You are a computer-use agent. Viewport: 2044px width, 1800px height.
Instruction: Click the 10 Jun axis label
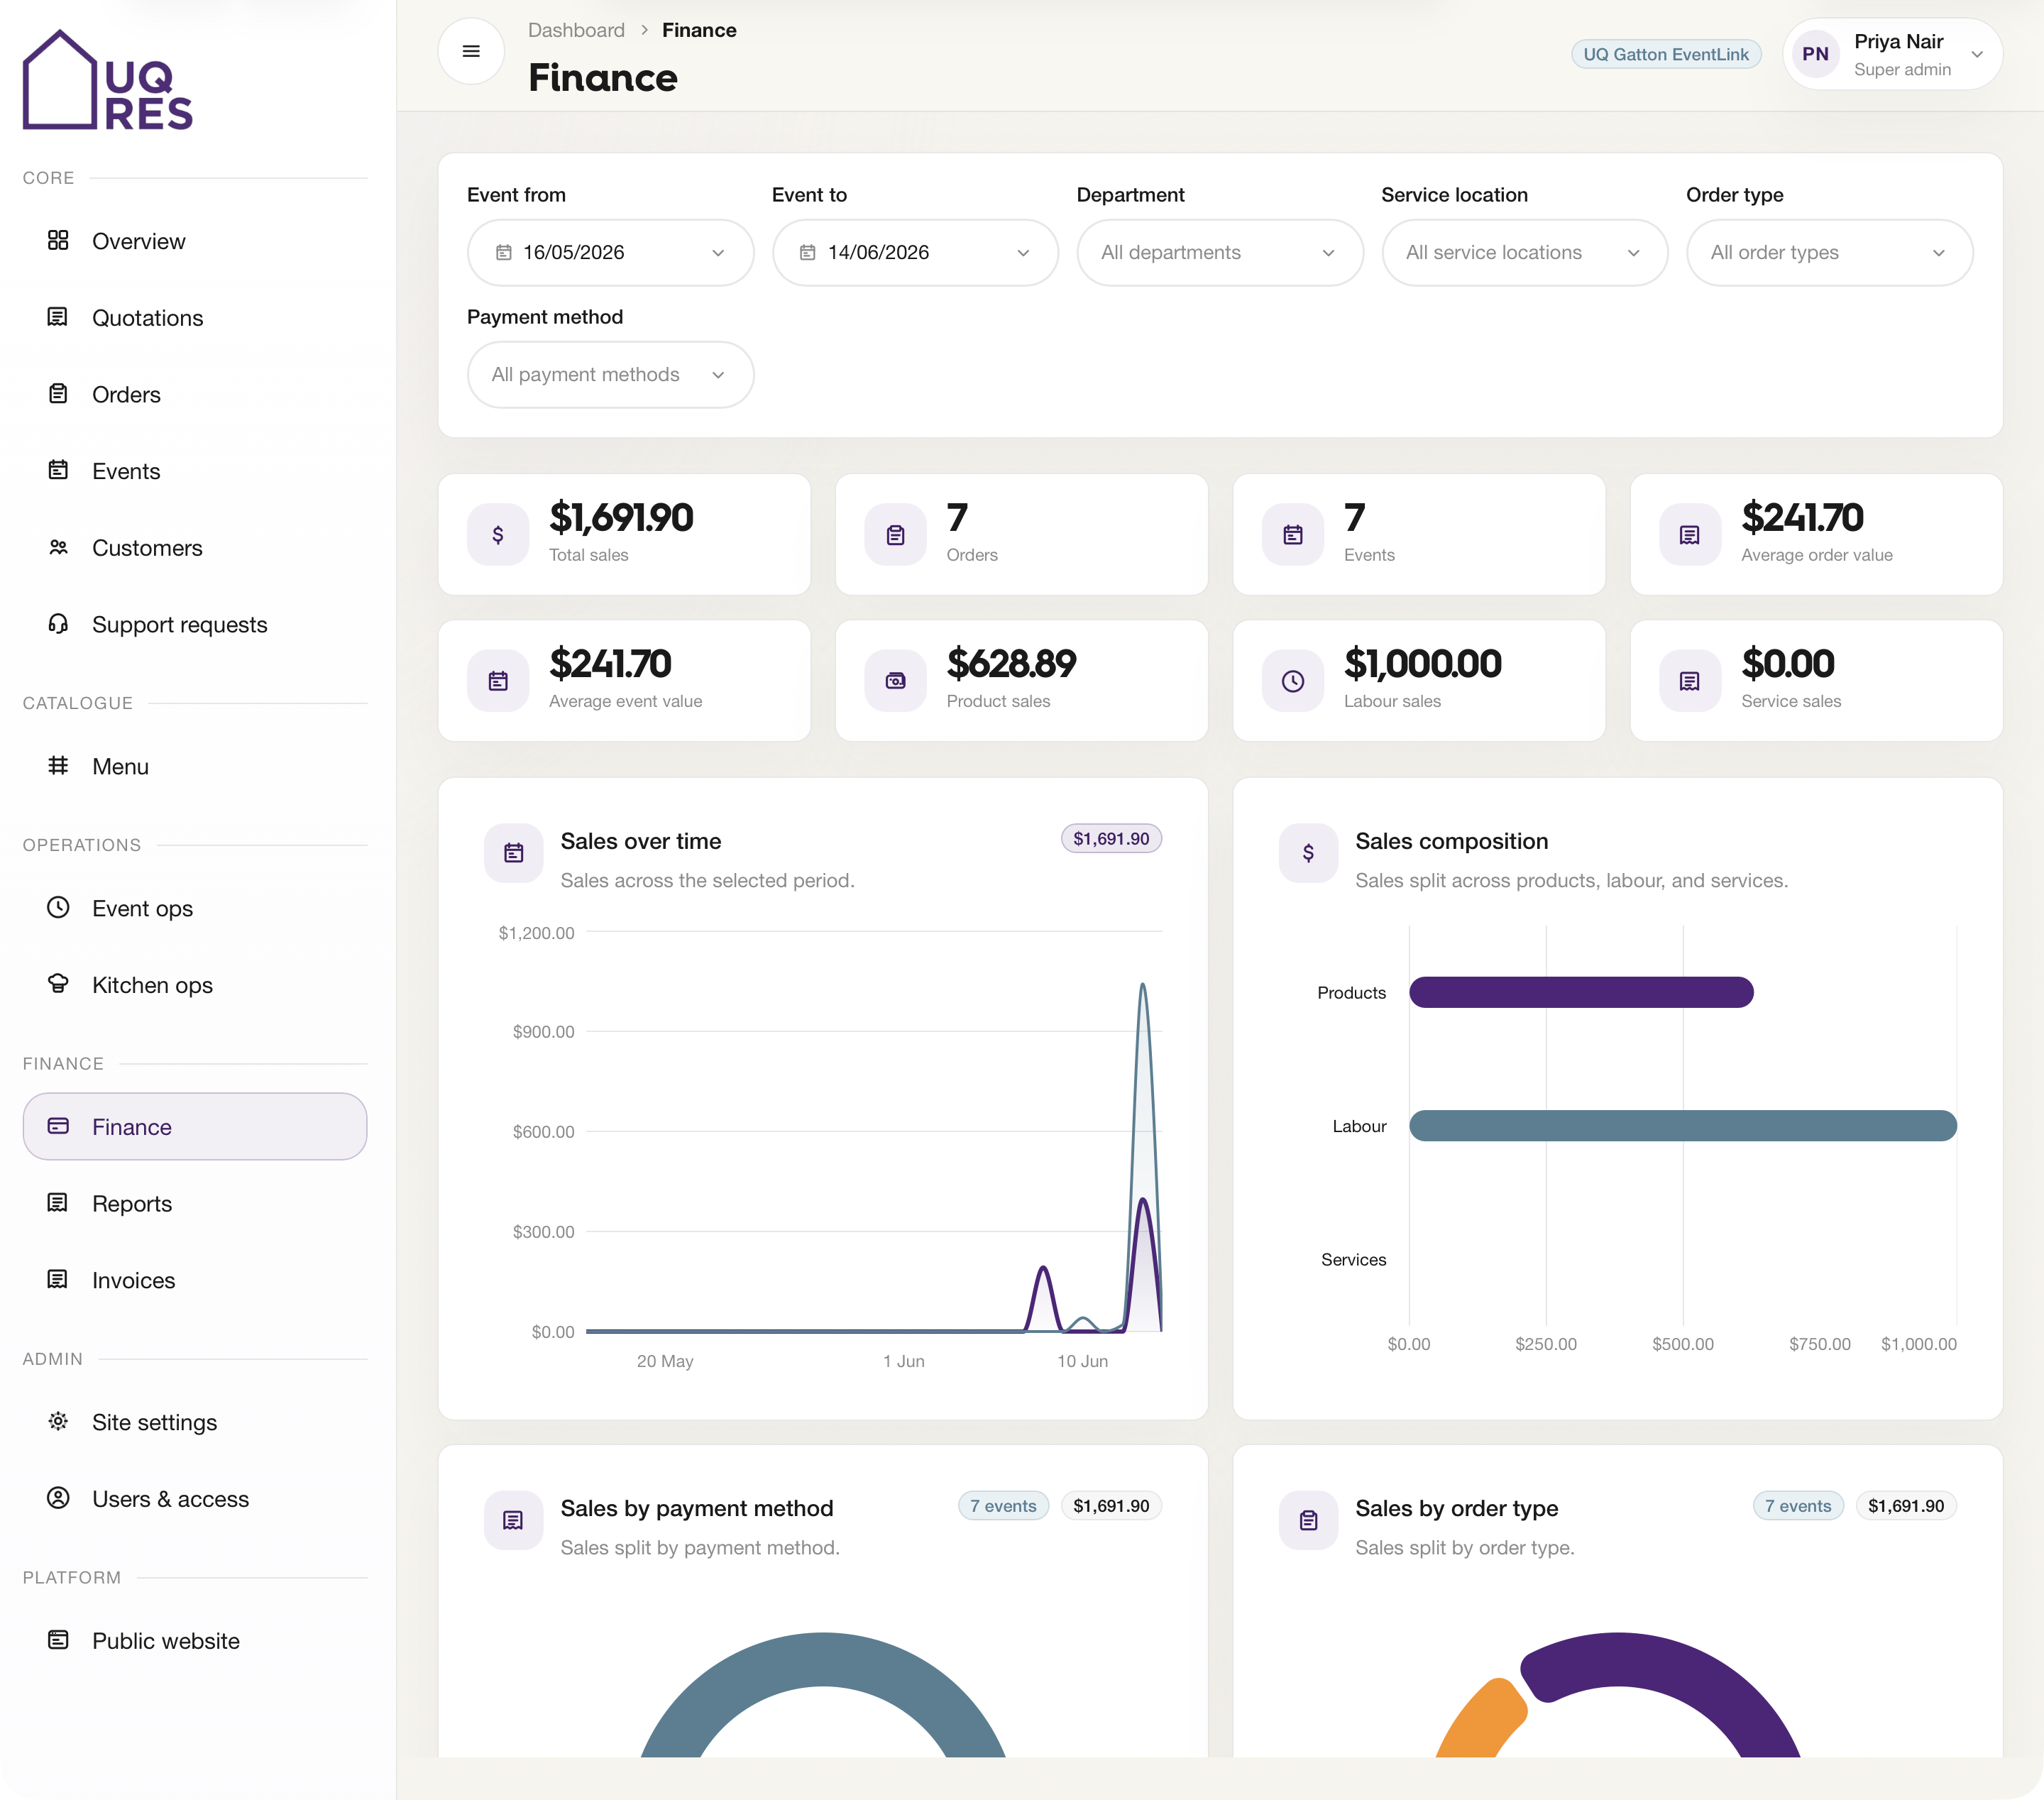pos(1082,1361)
